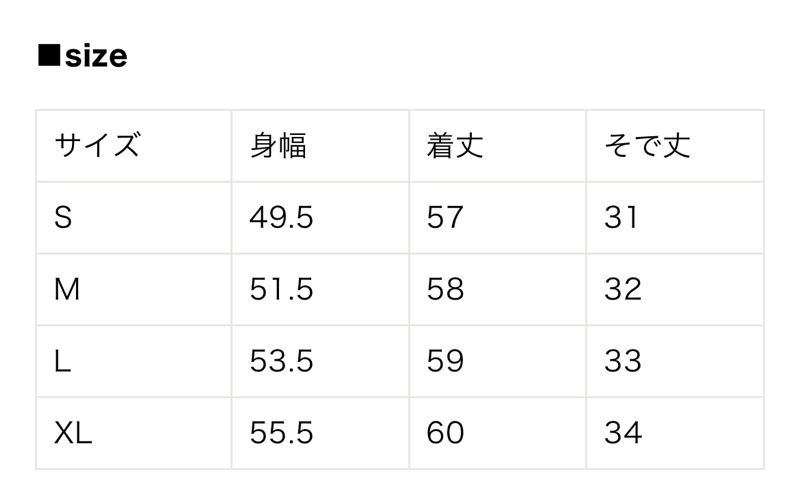Click the そで丈 column header
Image resolution: width=800 pixels, height=501 pixels.
pos(647,146)
